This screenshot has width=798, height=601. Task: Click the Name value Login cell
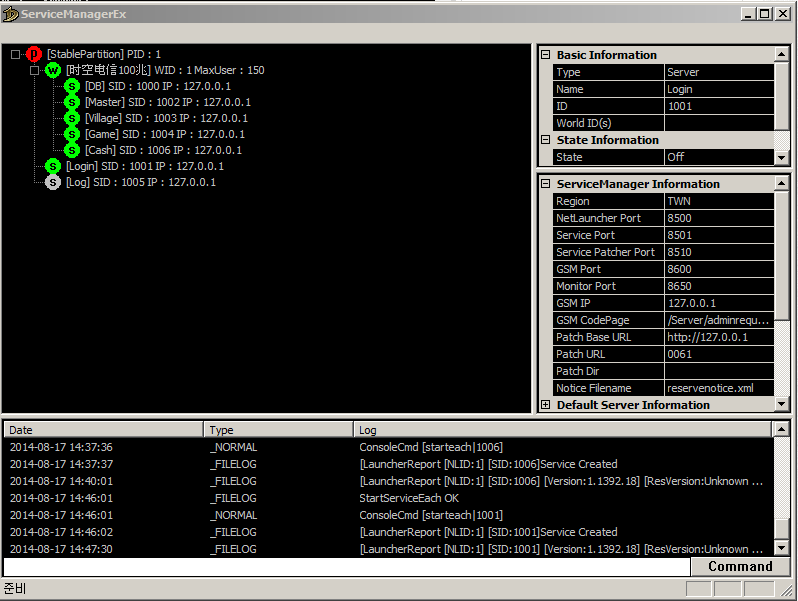719,89
